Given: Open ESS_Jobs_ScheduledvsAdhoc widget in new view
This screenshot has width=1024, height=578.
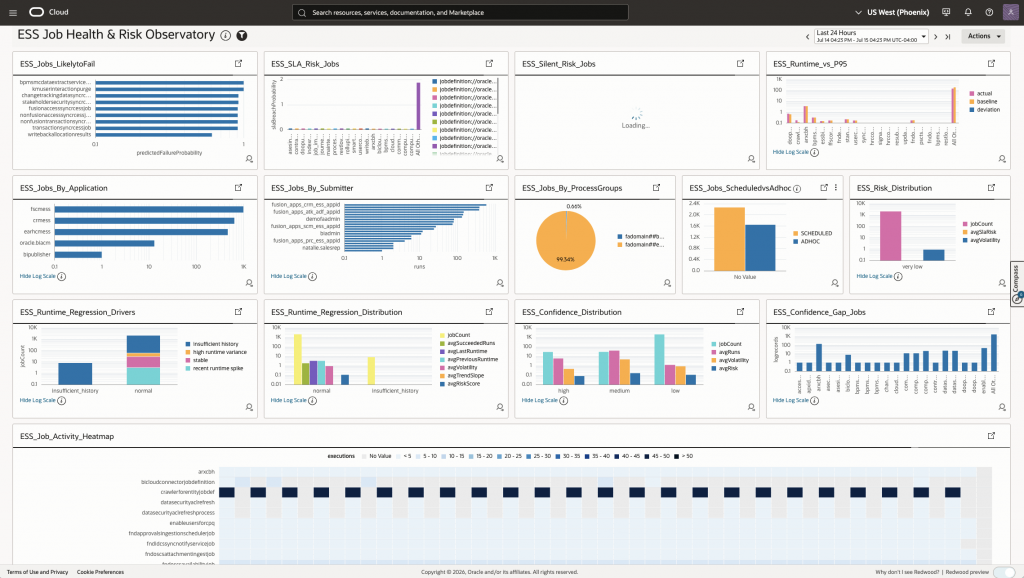Looking at the screenshot, I should tap(824, 187).
